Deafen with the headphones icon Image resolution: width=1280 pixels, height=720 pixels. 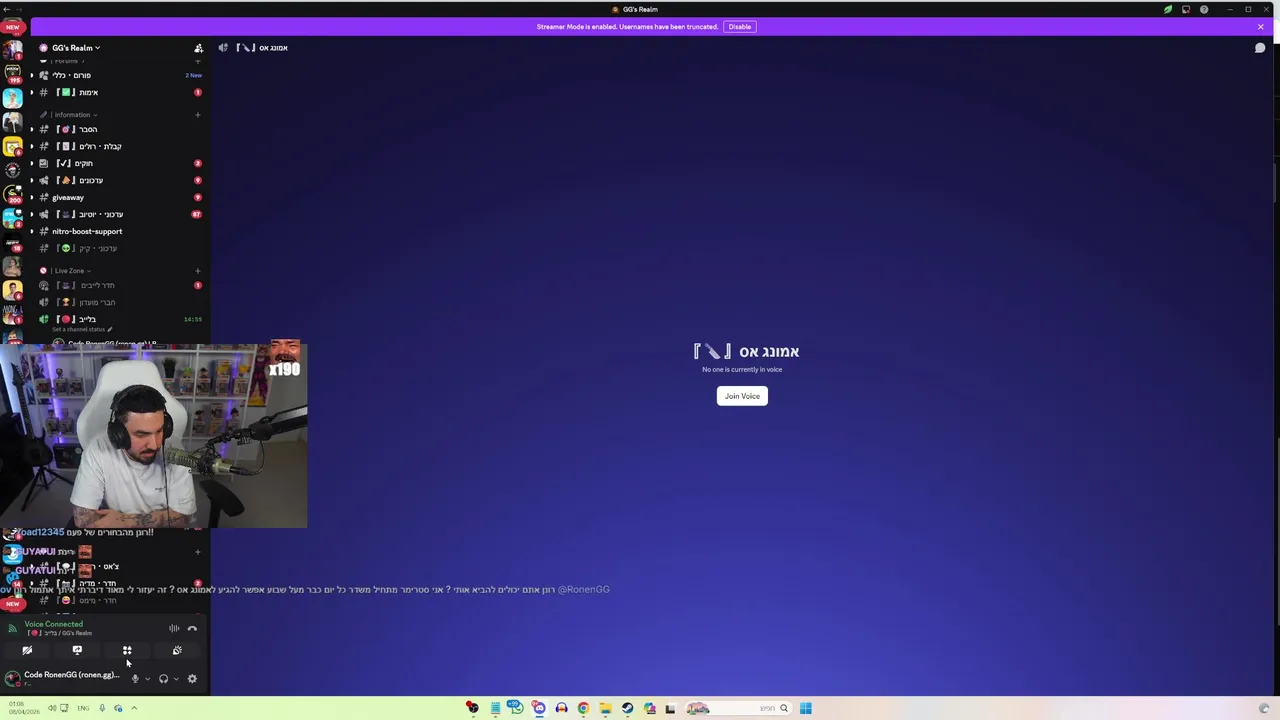pos(163,679)
